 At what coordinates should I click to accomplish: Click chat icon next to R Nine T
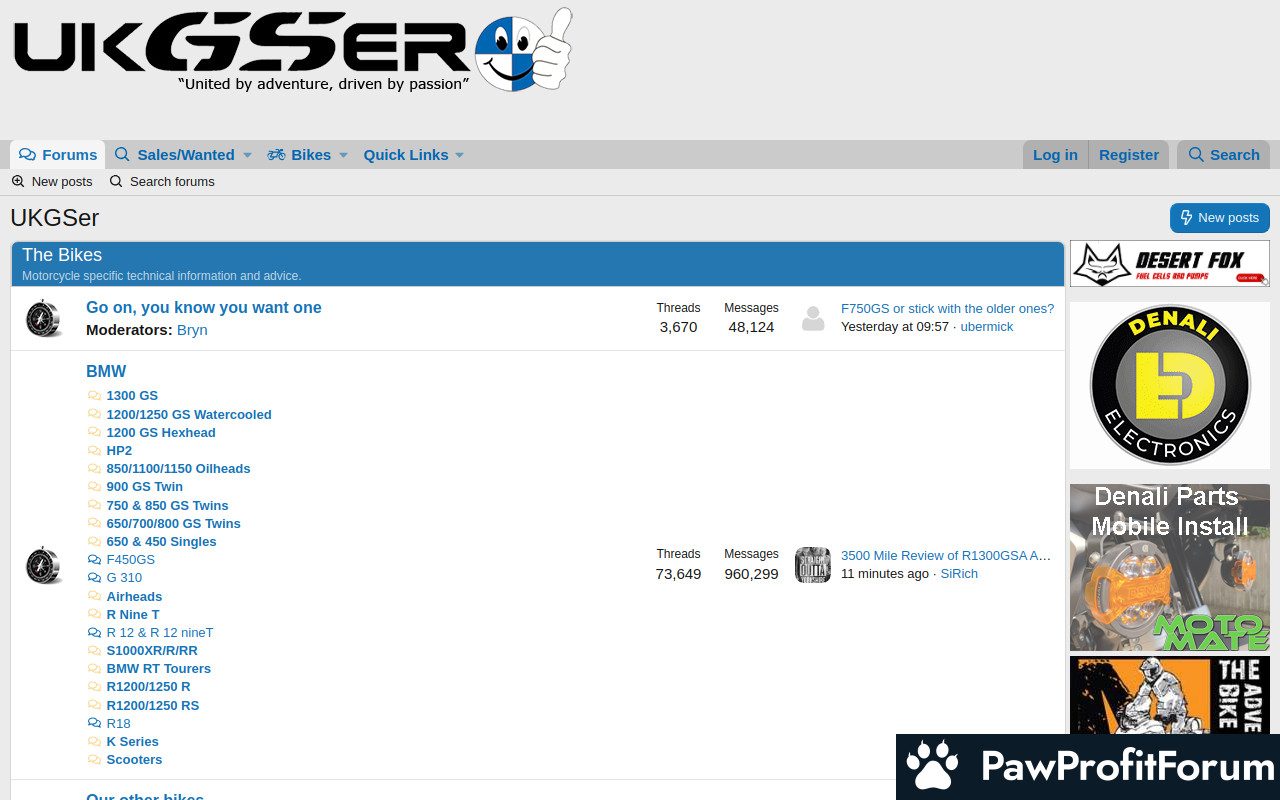94,615
